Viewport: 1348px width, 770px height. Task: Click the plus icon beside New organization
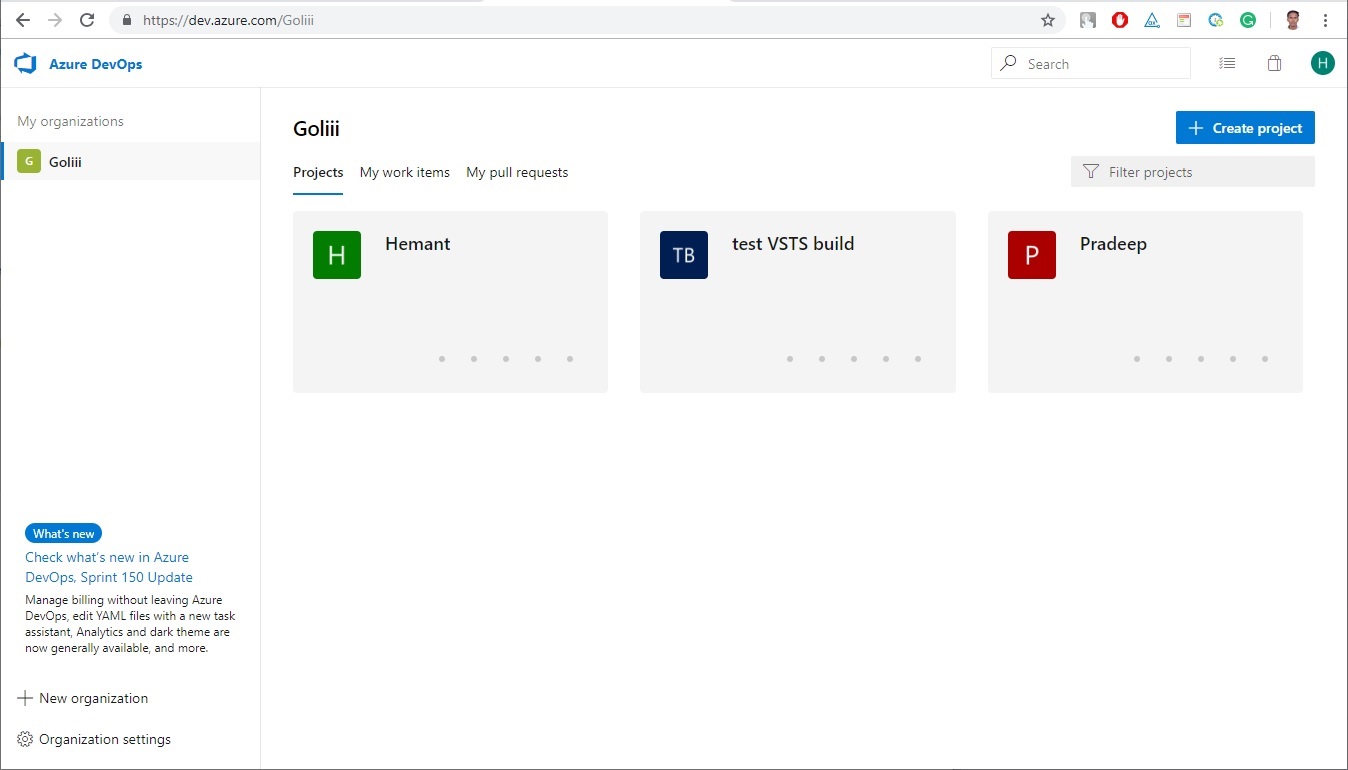[x=25, y=698]
